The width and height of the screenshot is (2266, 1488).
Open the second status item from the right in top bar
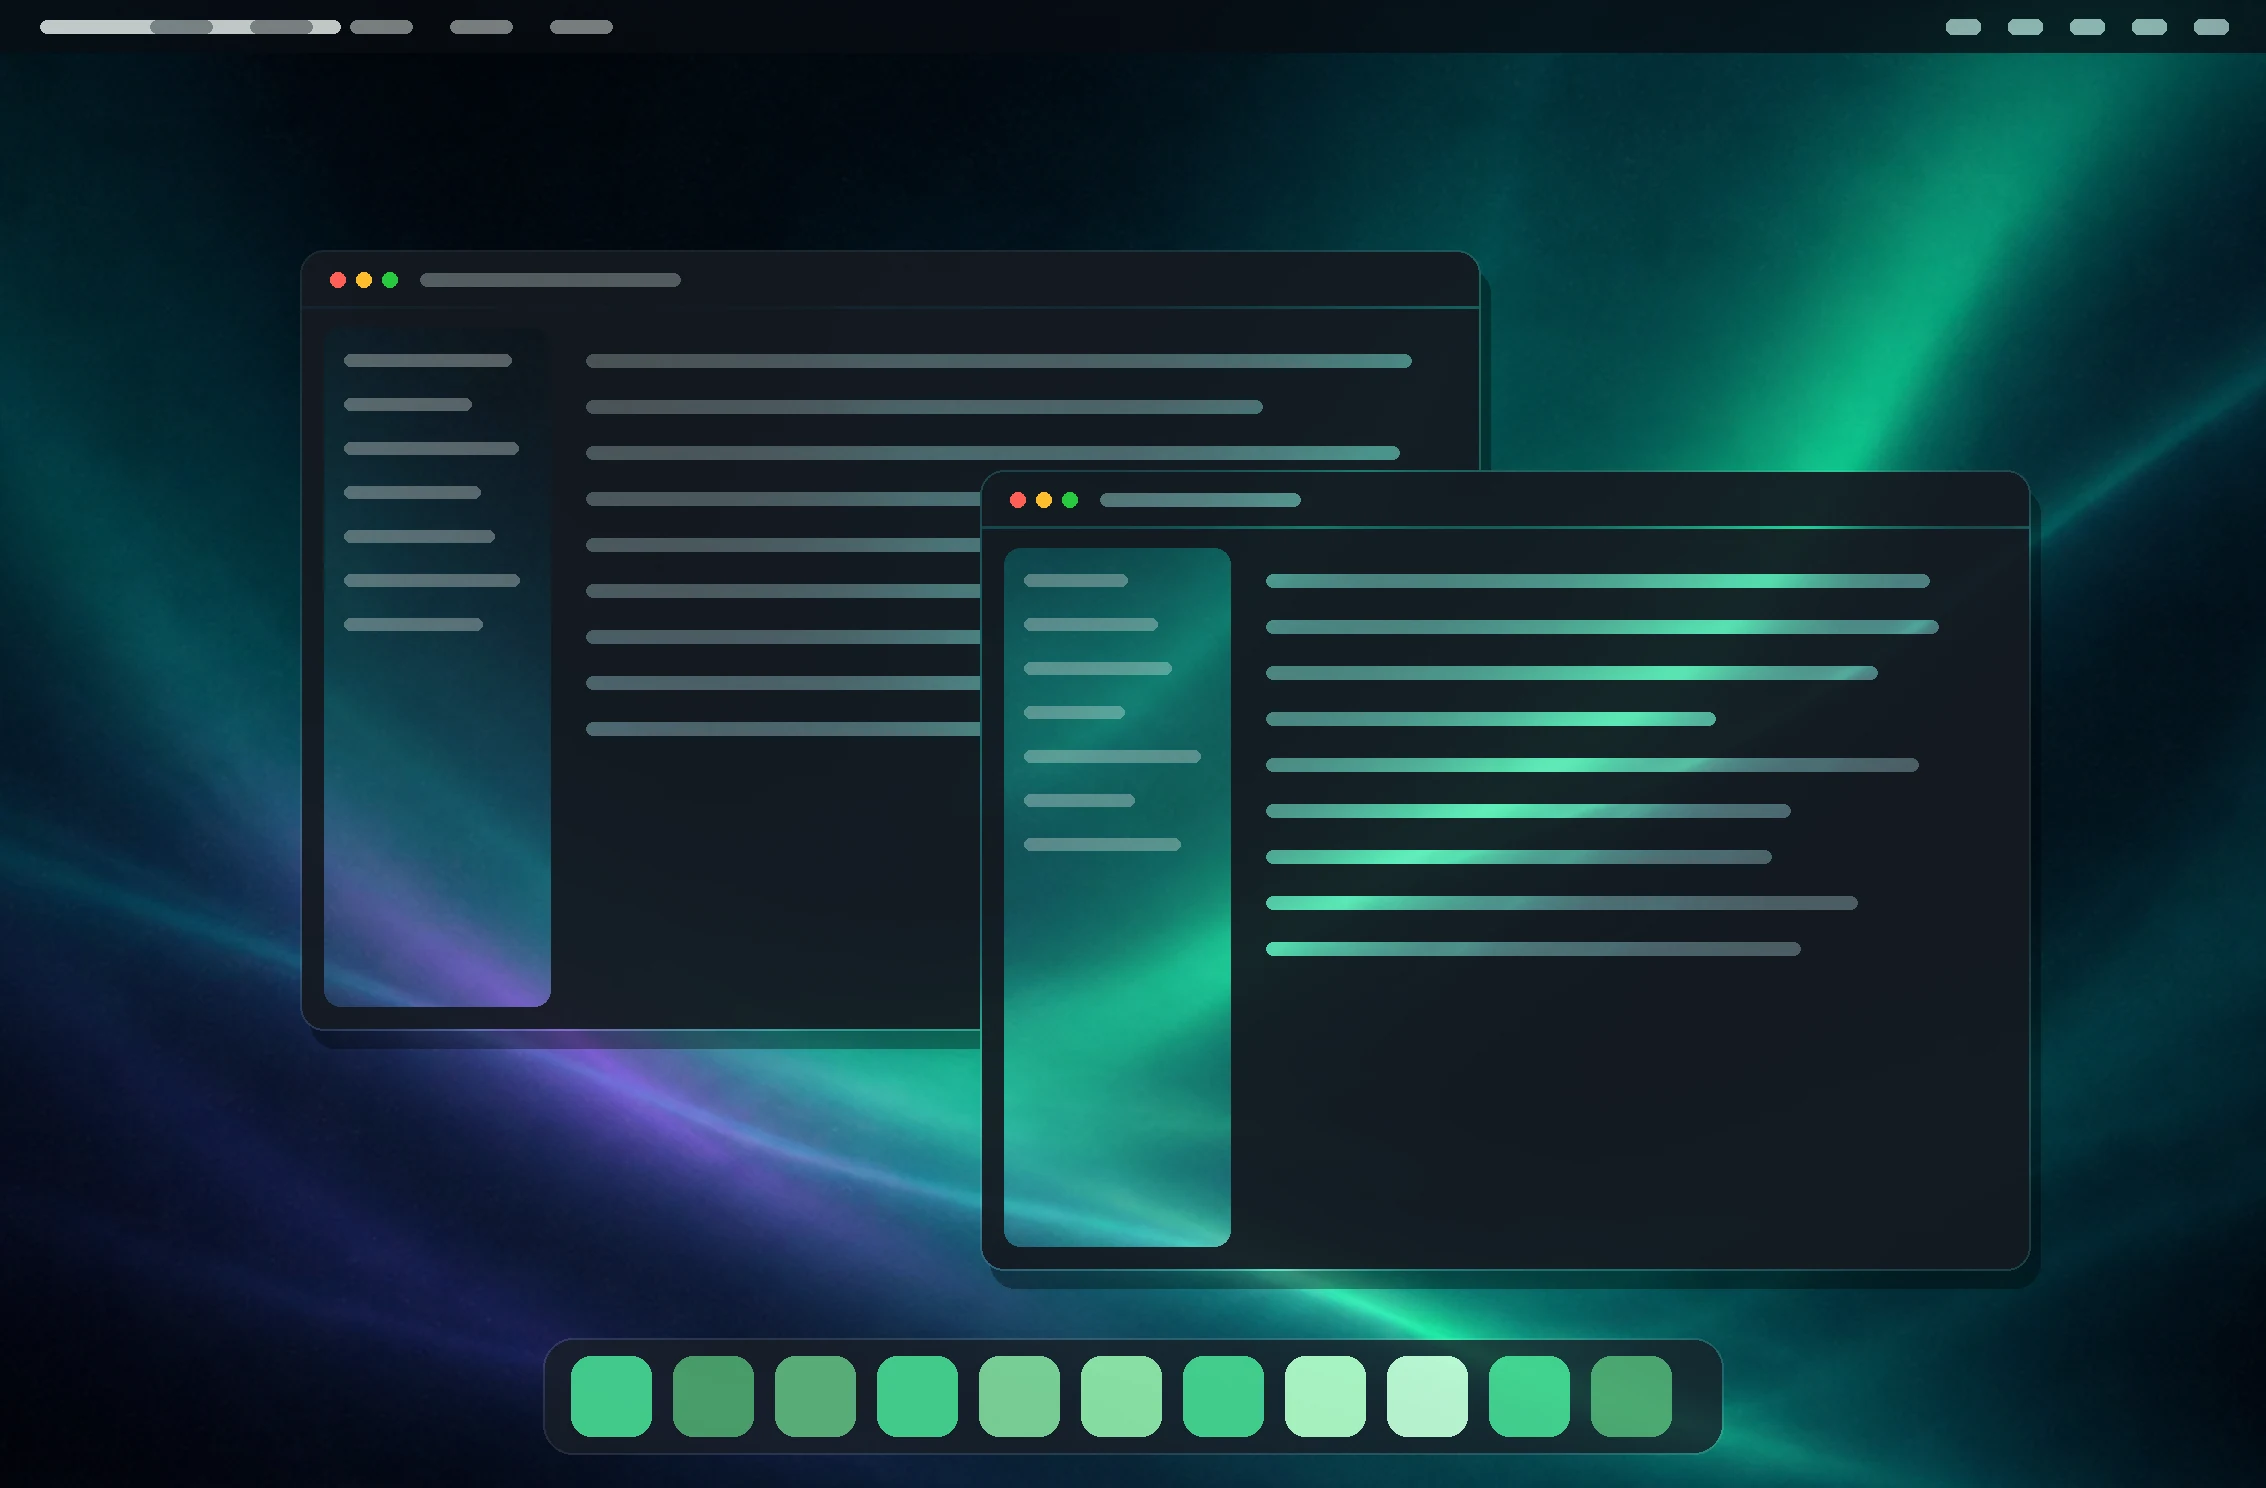[x=2149, y=27]
